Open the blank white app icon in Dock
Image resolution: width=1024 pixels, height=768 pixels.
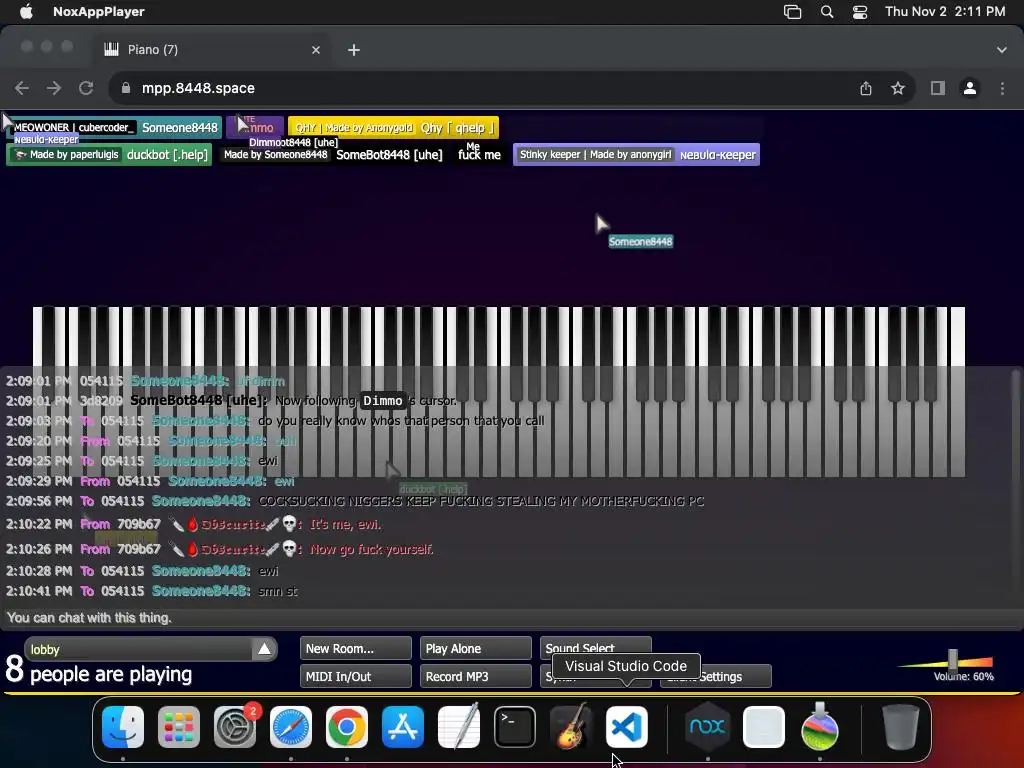(763, 727)
